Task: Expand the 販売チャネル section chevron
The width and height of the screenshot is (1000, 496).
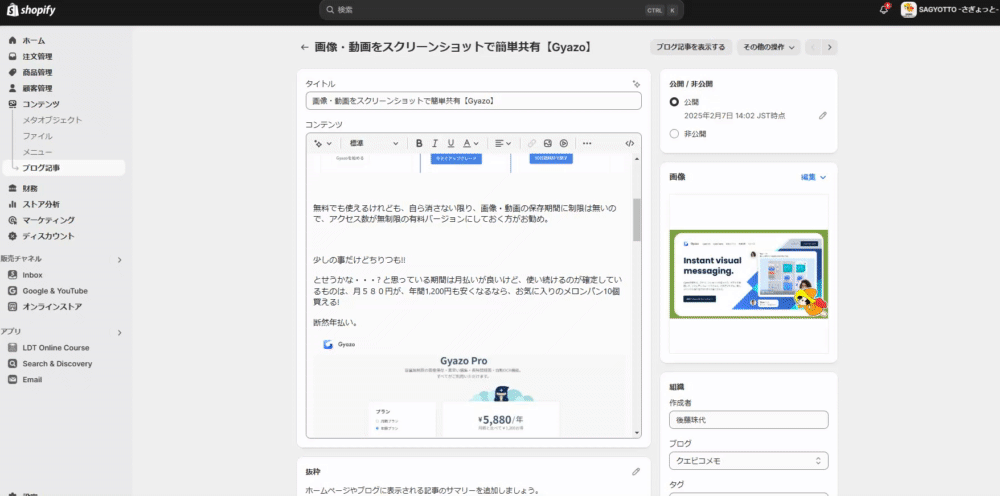Action: (x=119, y=259)
